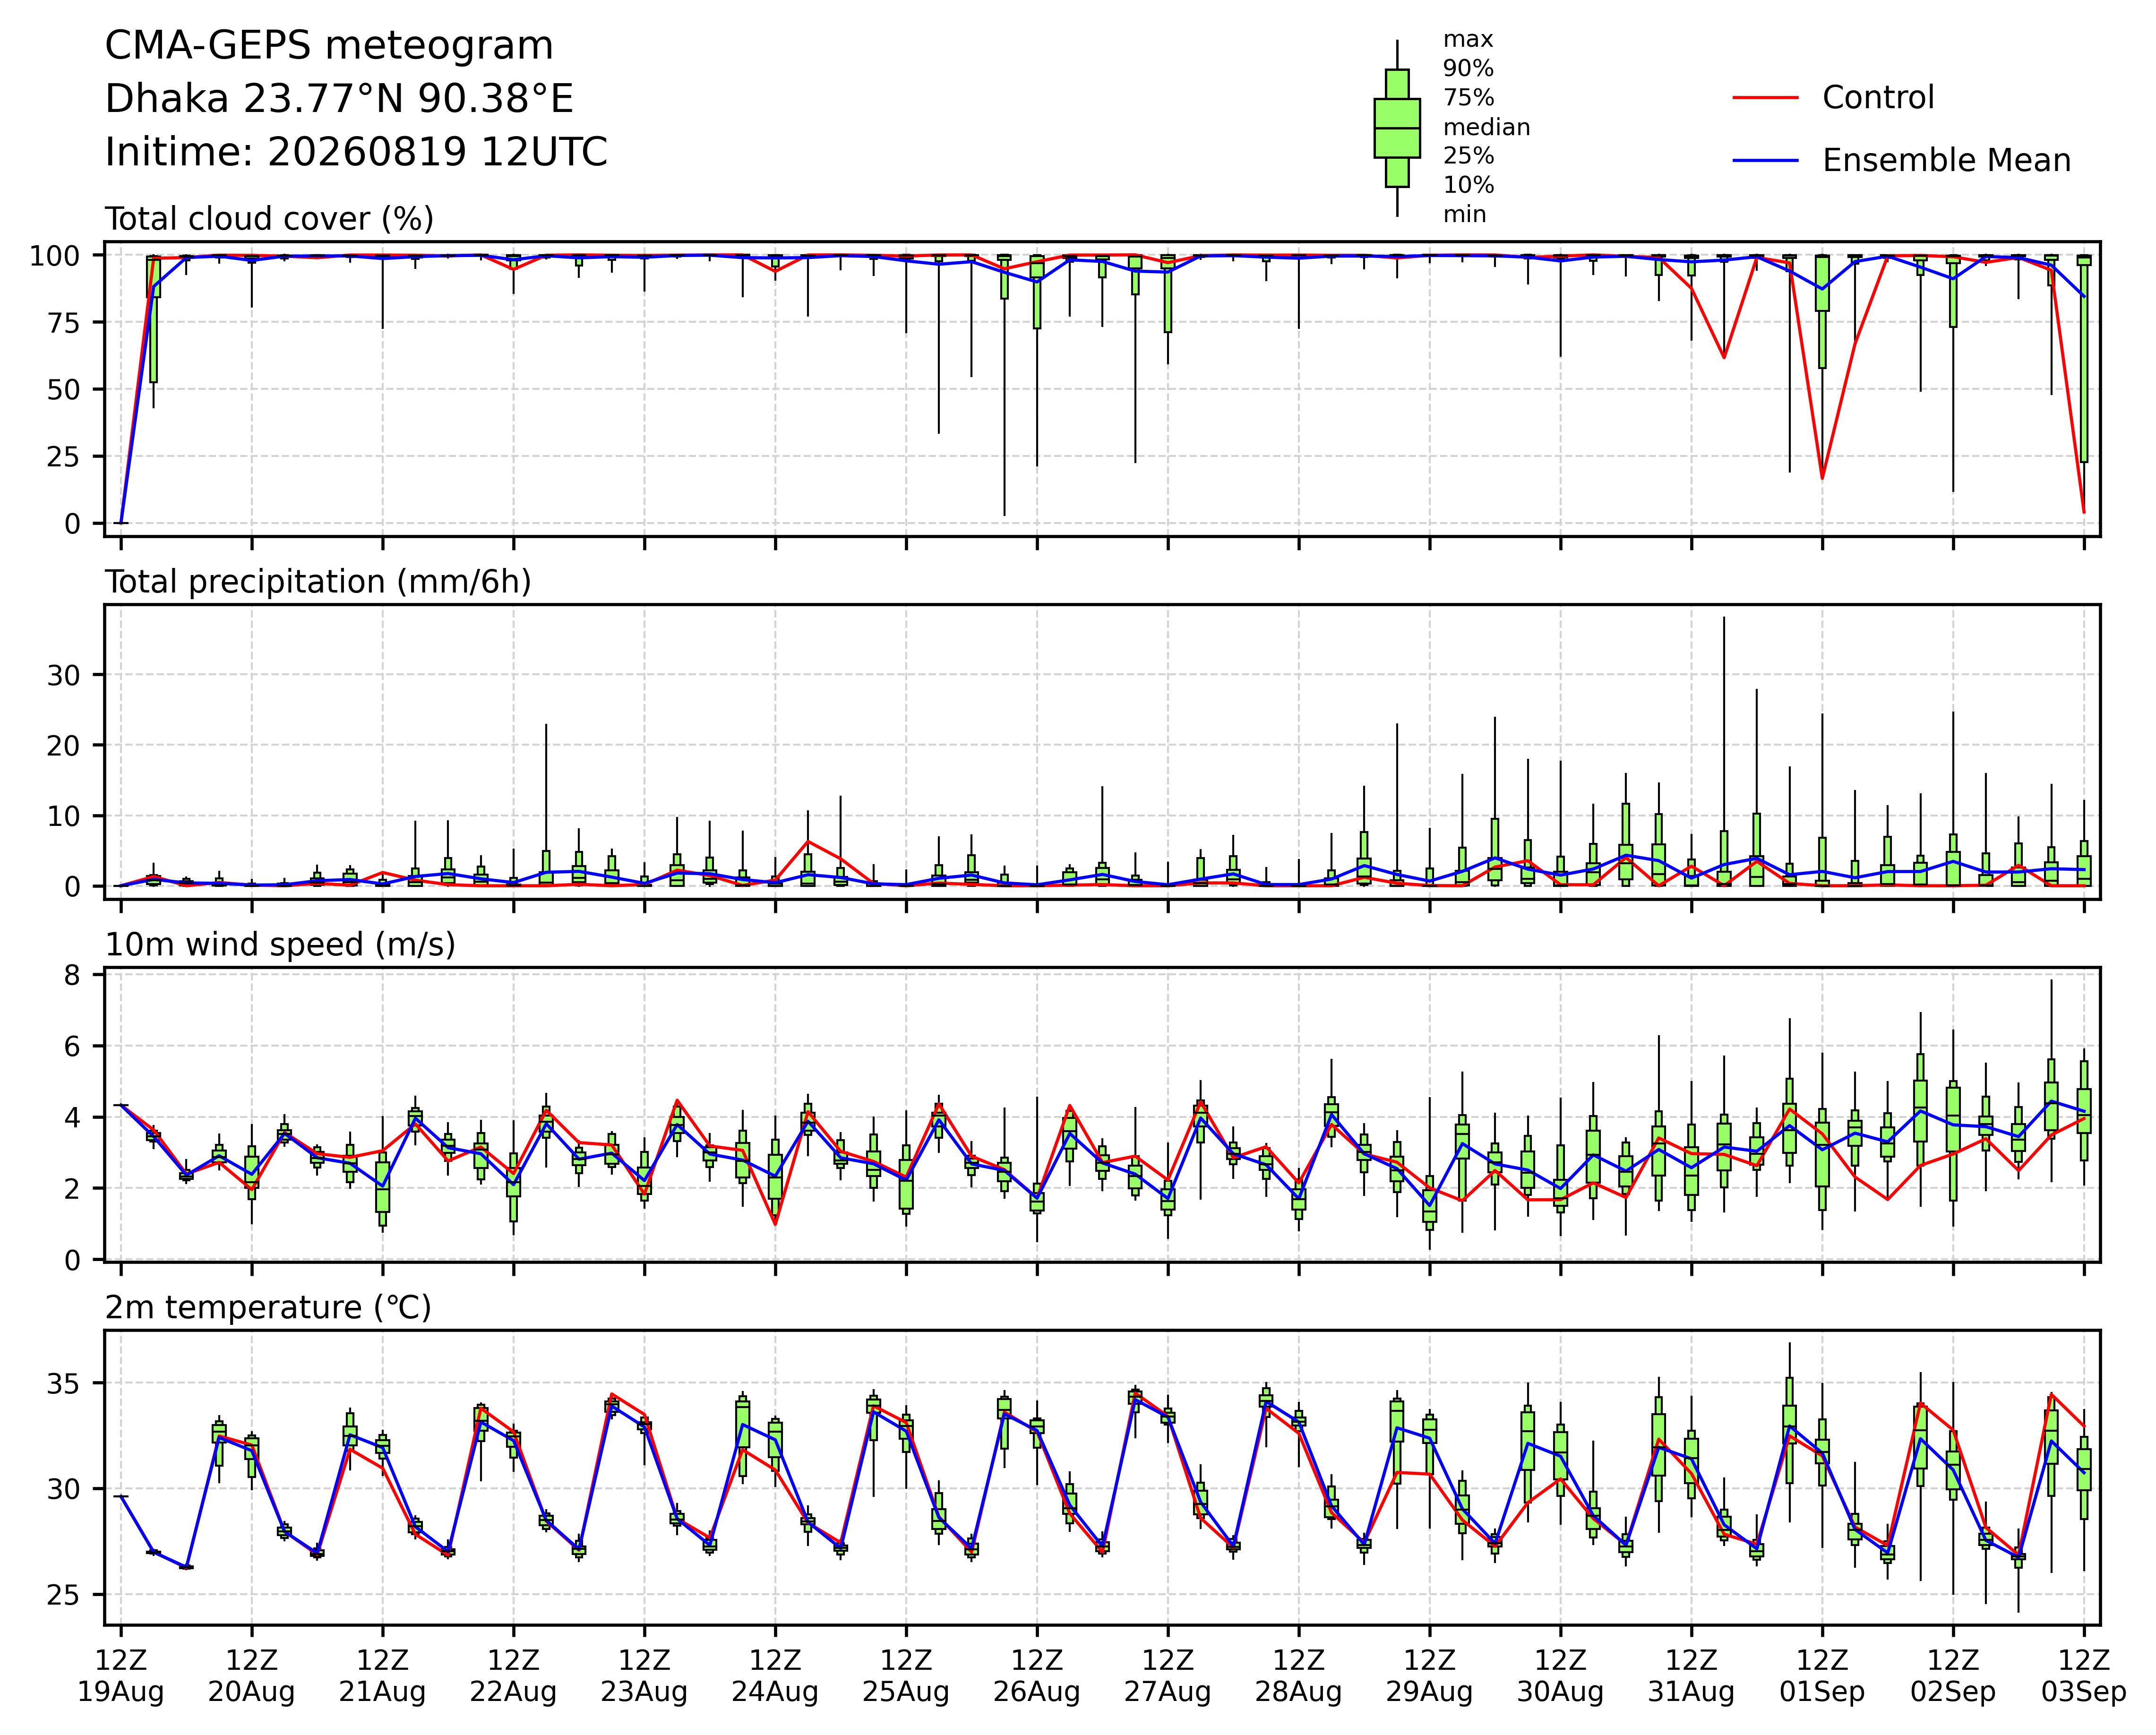This screenshot has height=1735, width=2156.
Task: Click the '12Z 29Aug' x-axis label
Action: (x=1429, y=1676)
